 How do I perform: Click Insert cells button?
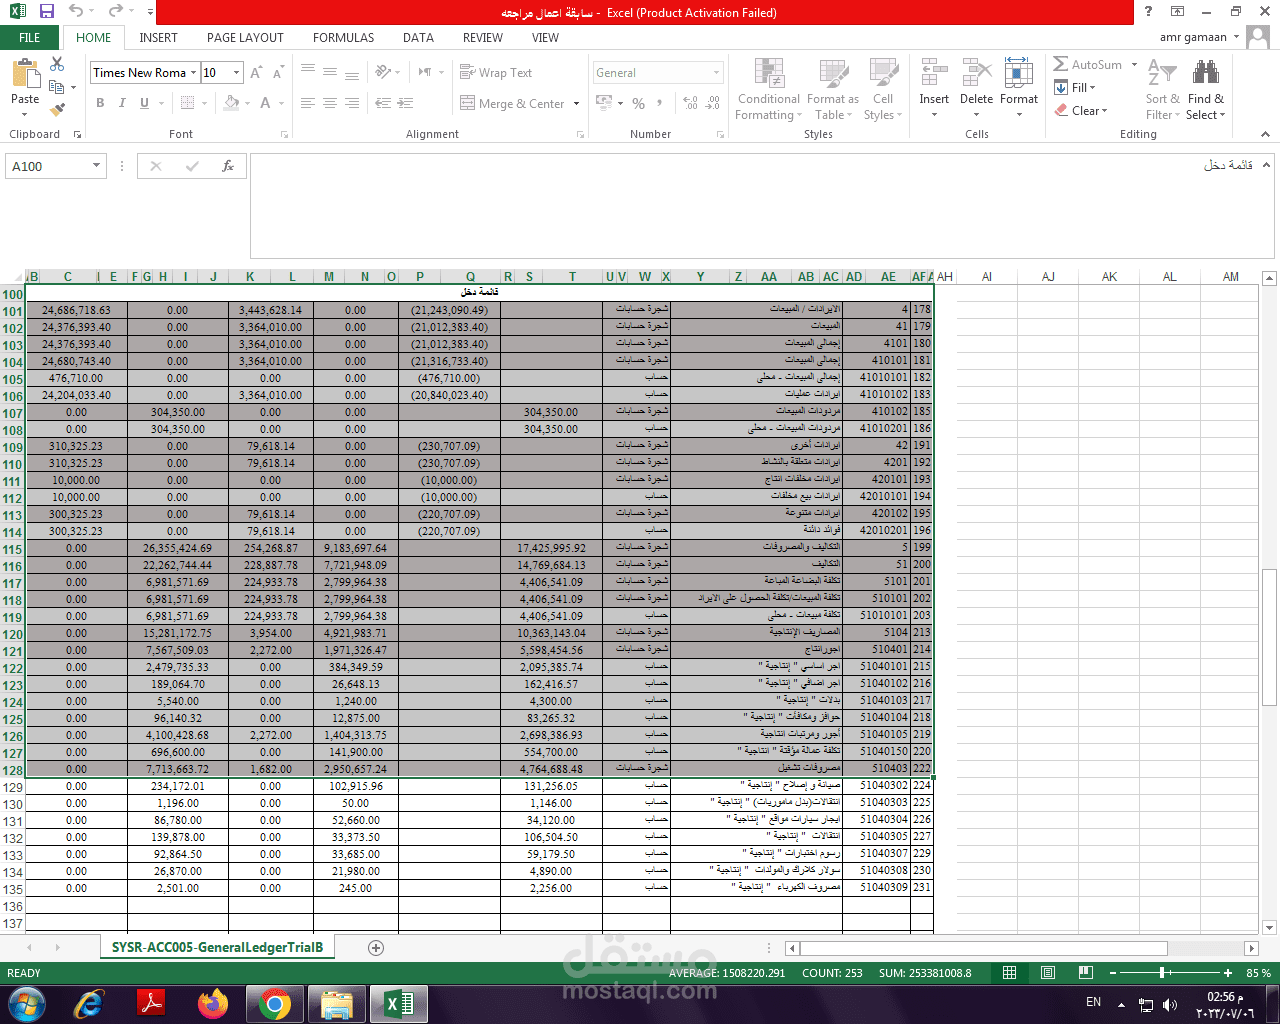pyautogui.click(x=934, y=88)
